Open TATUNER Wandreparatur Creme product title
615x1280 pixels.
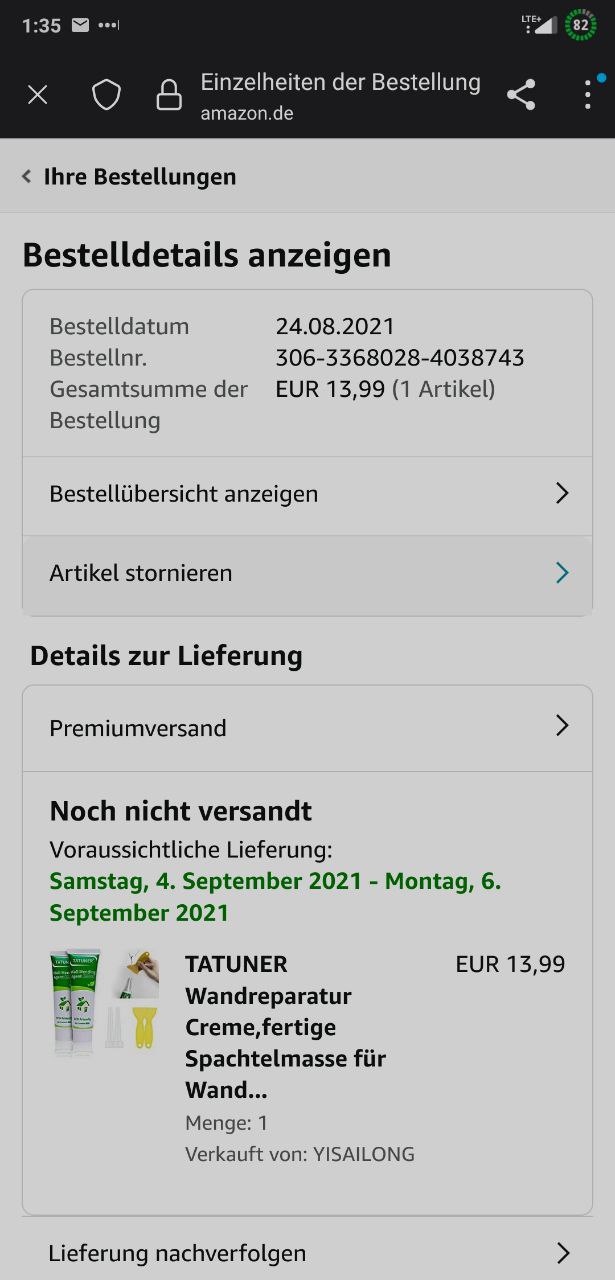pyautogui.click(x=285, y=1027)
